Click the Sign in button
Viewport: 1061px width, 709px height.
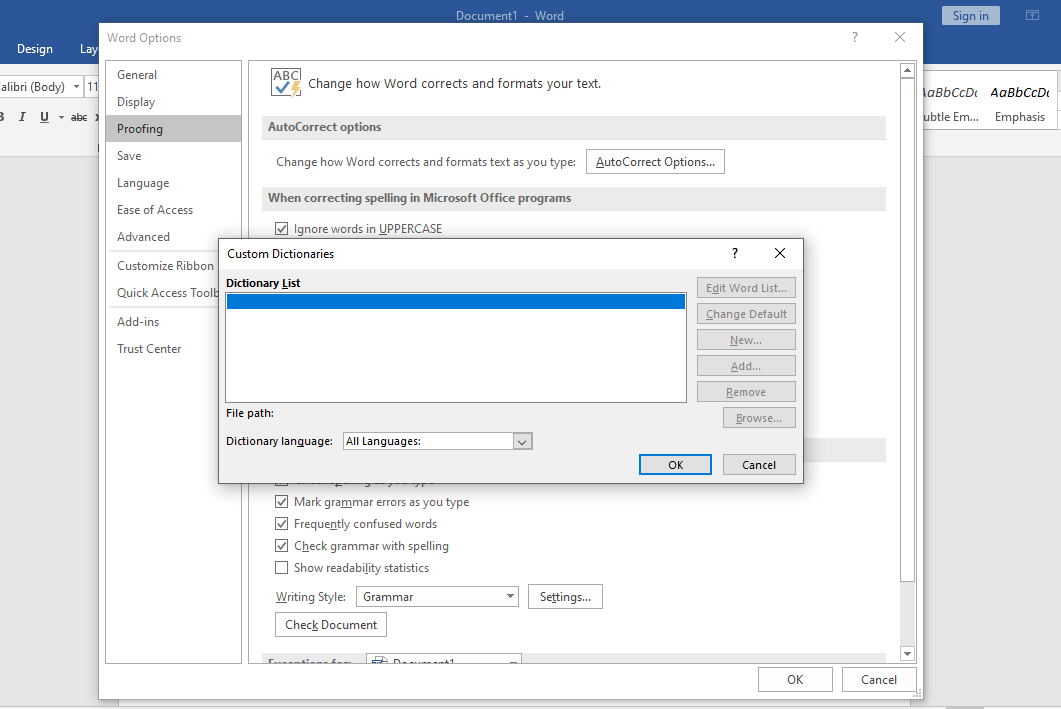(x=970, y=16)
